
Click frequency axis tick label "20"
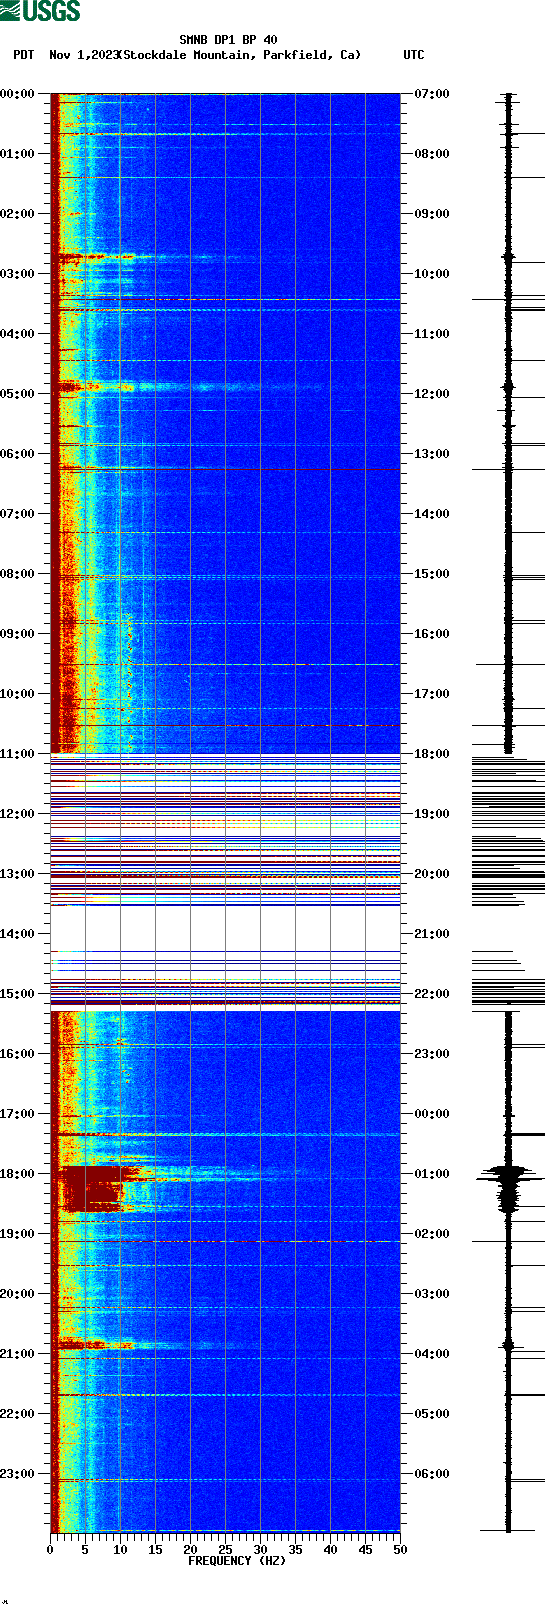click(x=190, y=1550)
